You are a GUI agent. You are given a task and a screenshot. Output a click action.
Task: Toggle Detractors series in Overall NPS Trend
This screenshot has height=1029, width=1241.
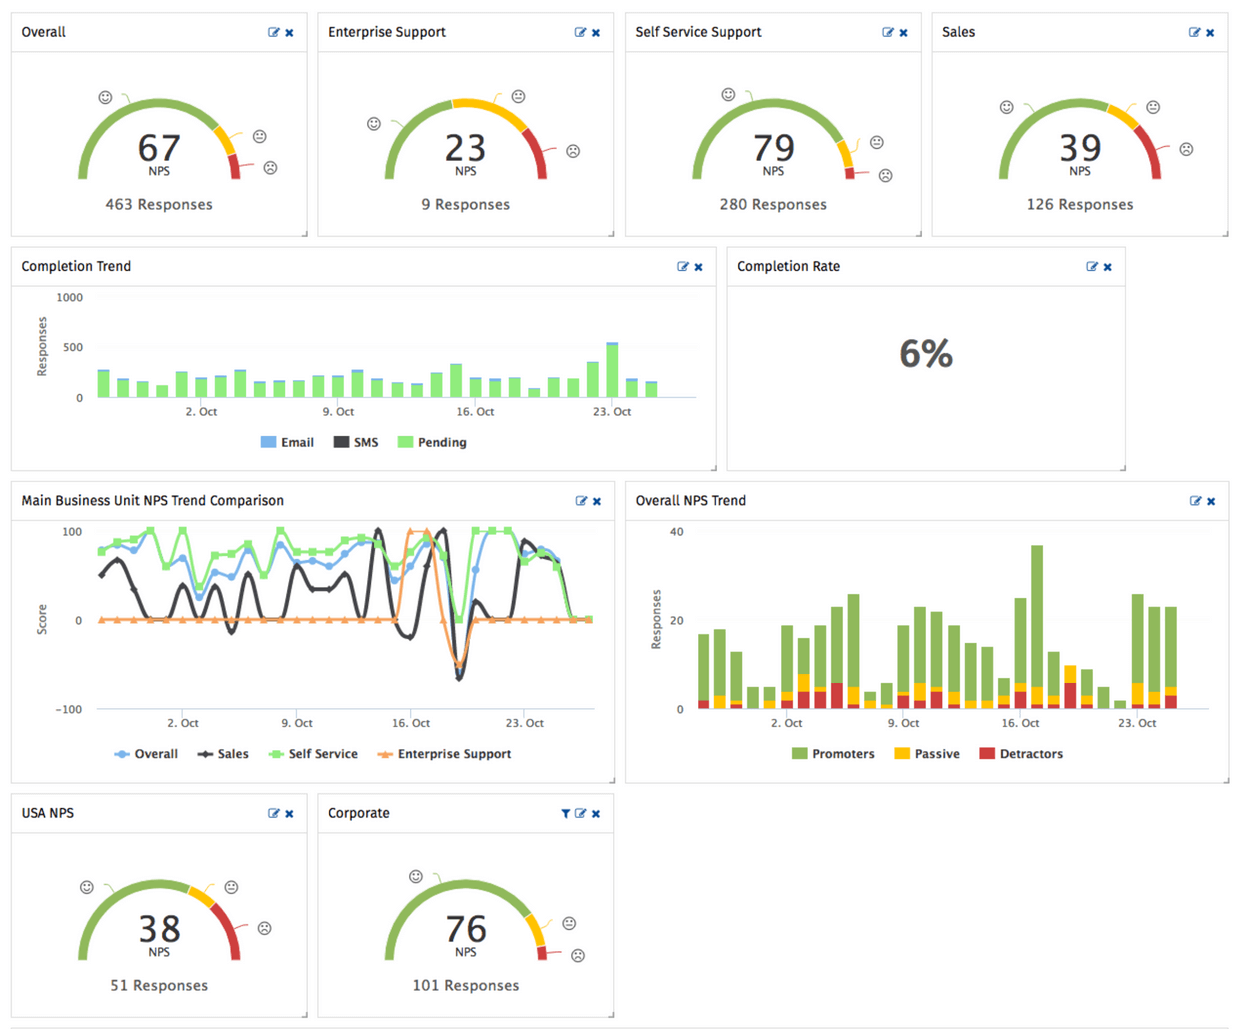[1021, 754]
